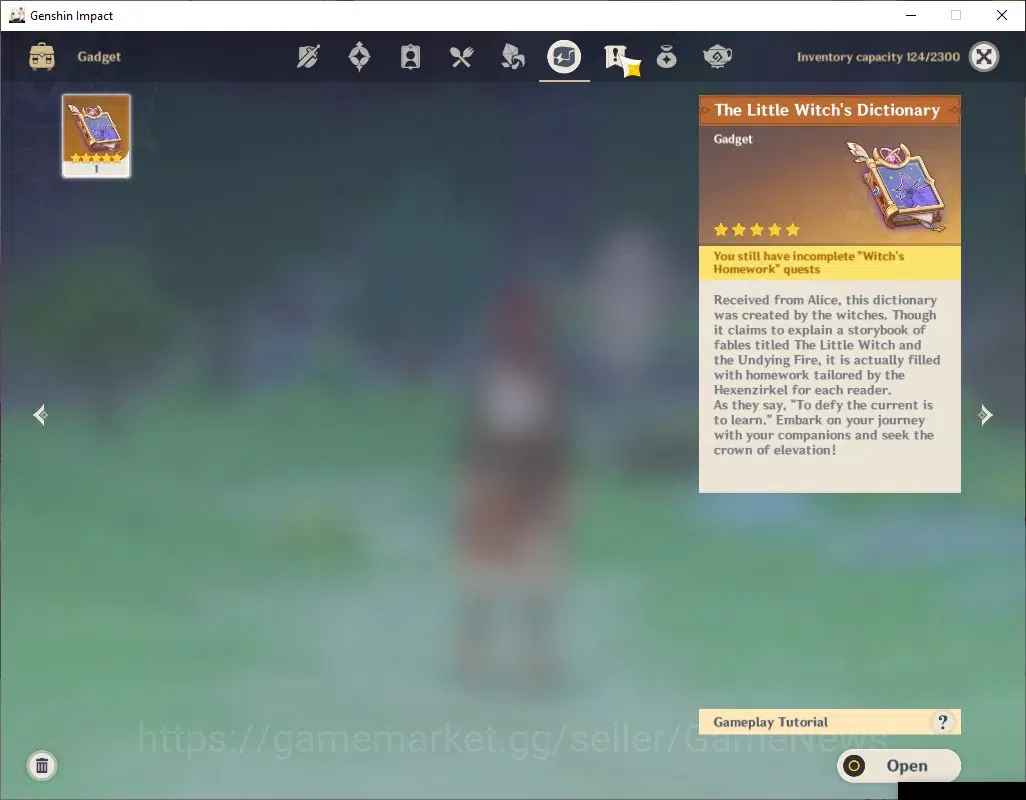Screen dimensions: 1026x800
Task: Click the Gadget category heading top left
Action: tap(99, 57)
